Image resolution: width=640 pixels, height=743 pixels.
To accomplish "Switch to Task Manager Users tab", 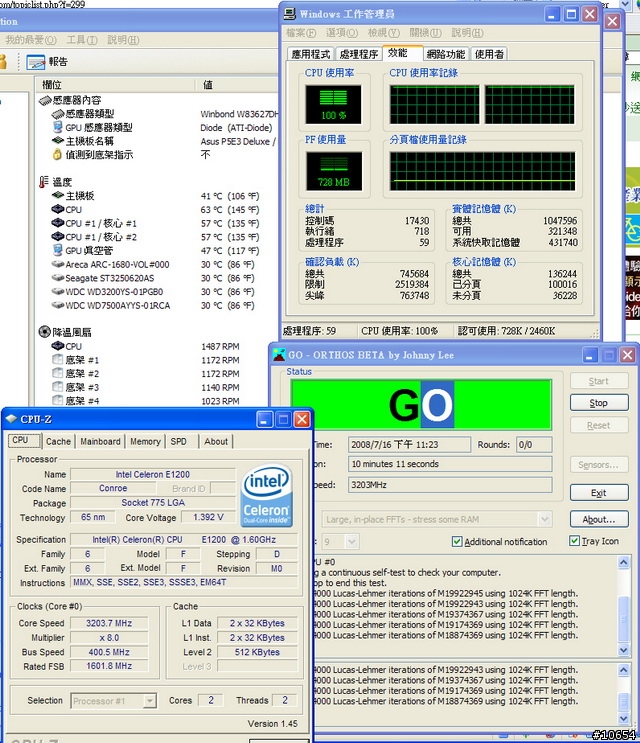I will coord(489,54).
